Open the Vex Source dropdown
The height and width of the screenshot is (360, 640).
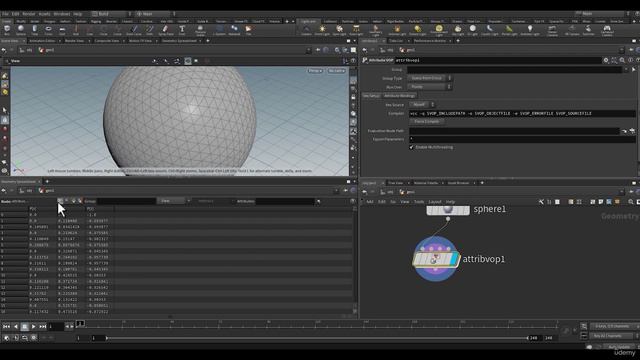422,104
